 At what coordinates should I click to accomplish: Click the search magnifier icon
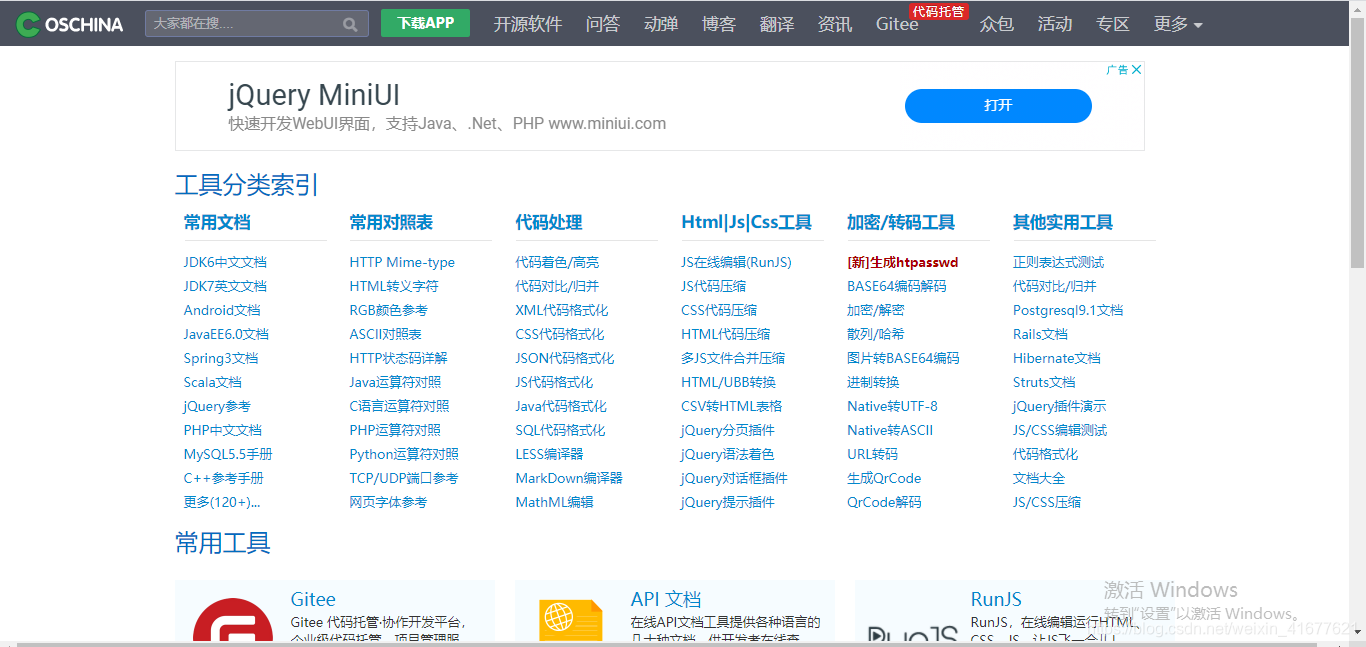coord(350,24)
